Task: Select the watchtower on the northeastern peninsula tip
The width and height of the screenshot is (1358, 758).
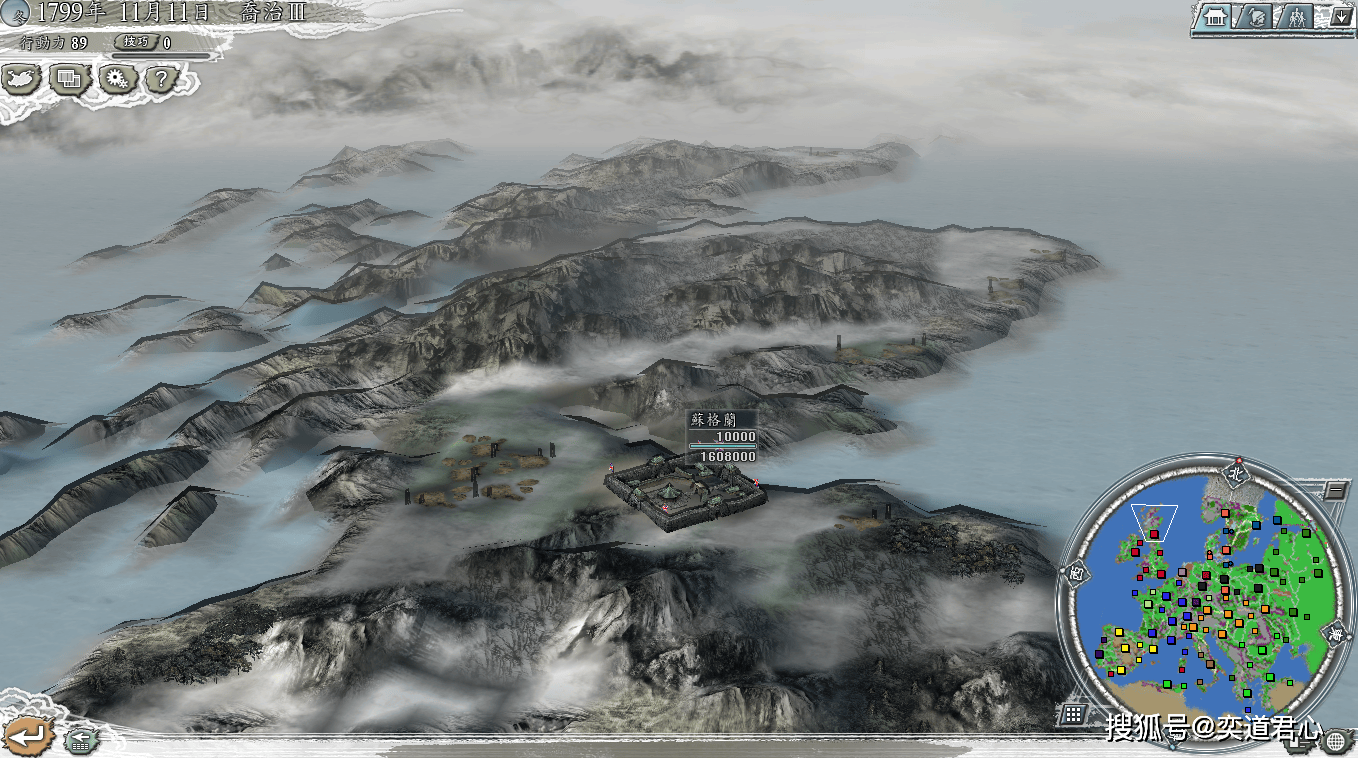Action: (x=993, y=287)
